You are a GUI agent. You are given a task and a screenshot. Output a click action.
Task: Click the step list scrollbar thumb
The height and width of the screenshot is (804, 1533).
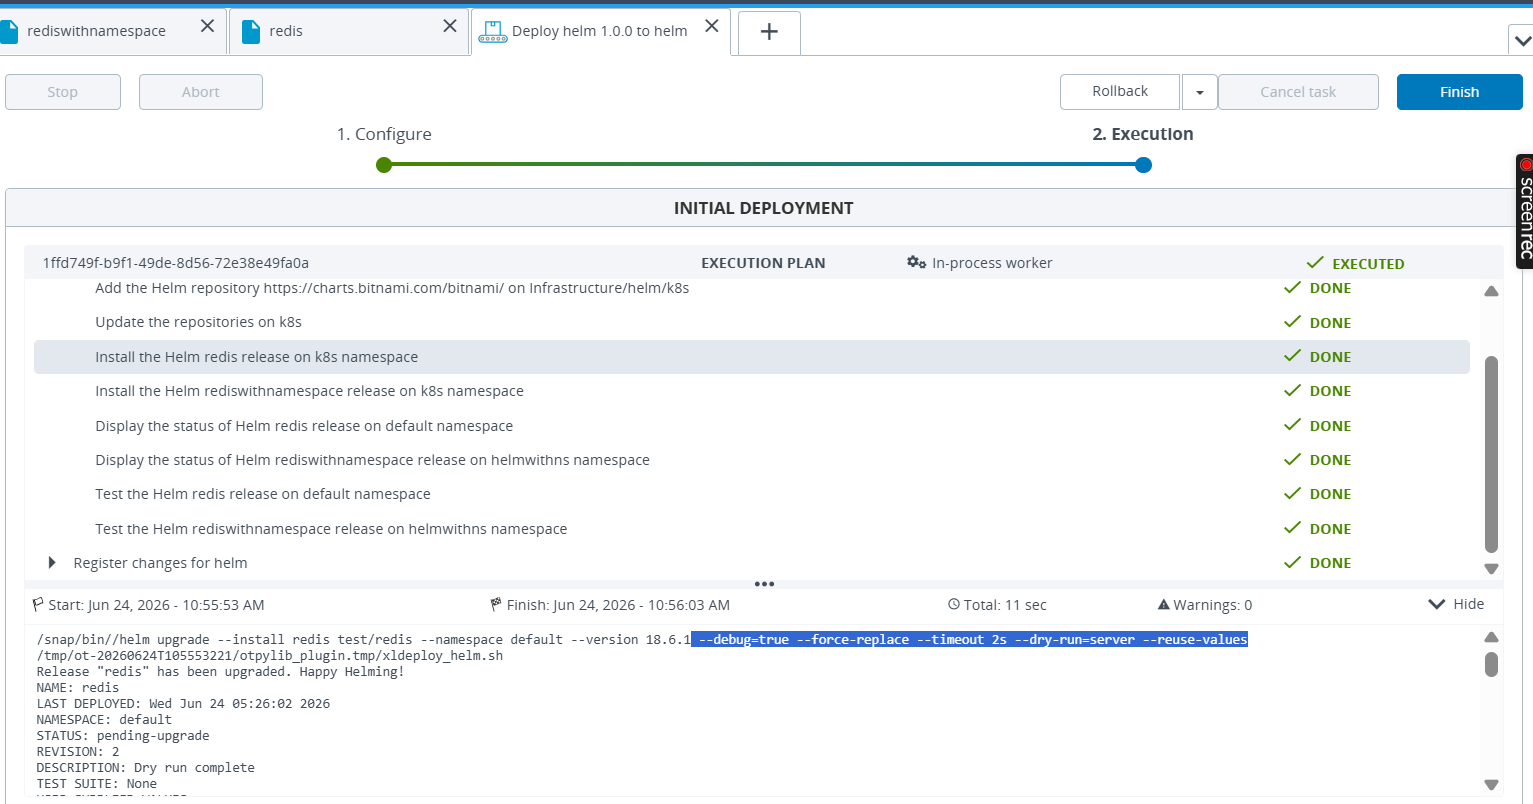(1491, 454)
